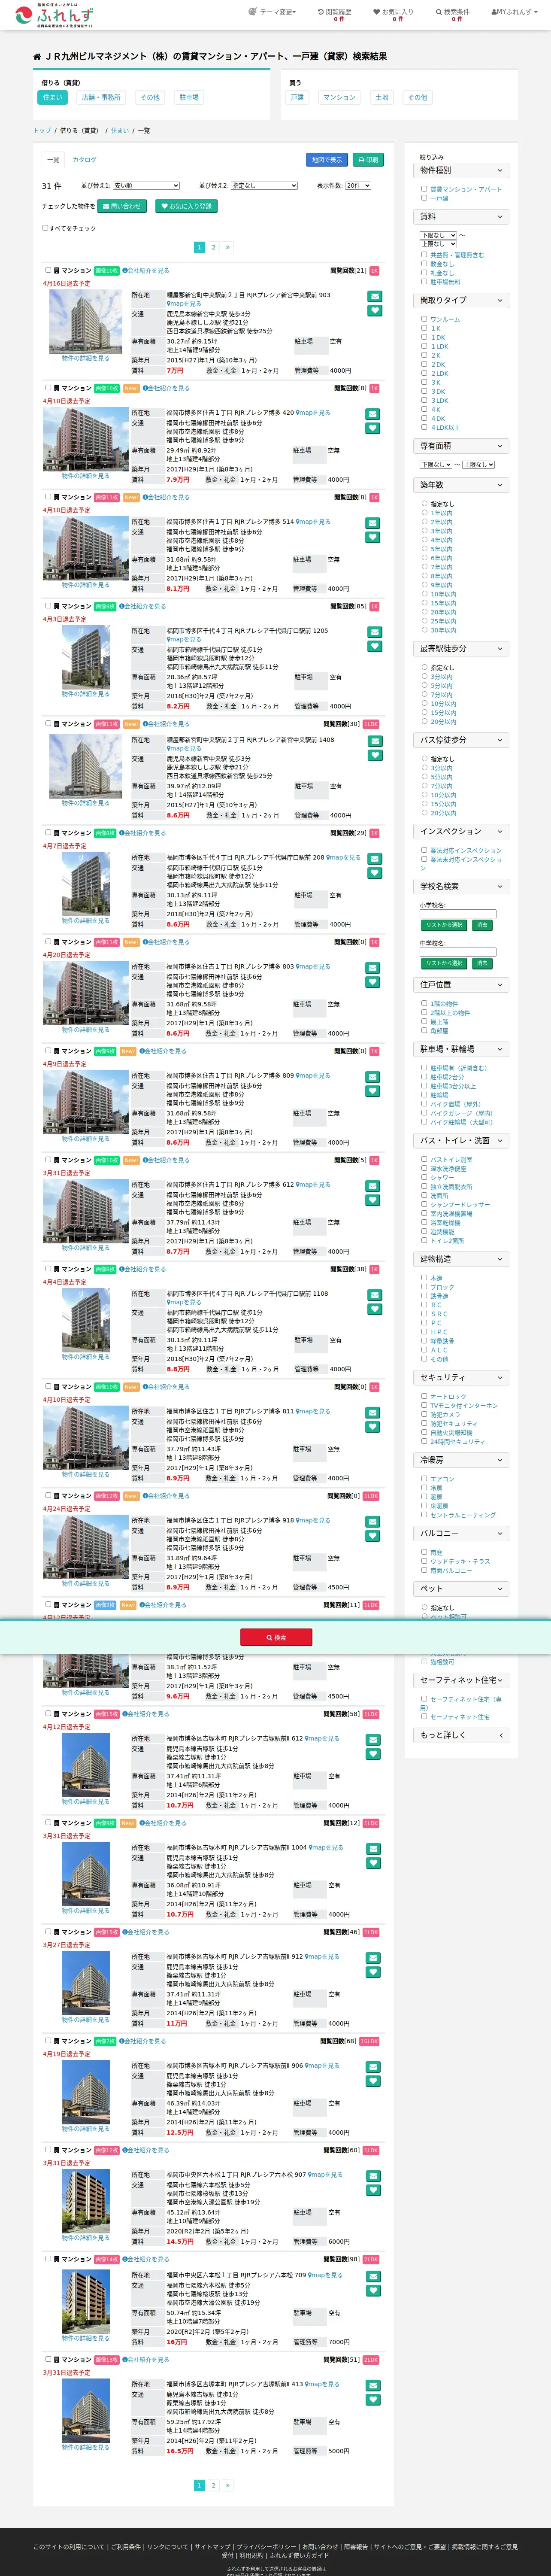551x2576 pixels.
Task: Click mail inquiry icon for プレシア新宮中央駅前 903
Action: [374, 296]
